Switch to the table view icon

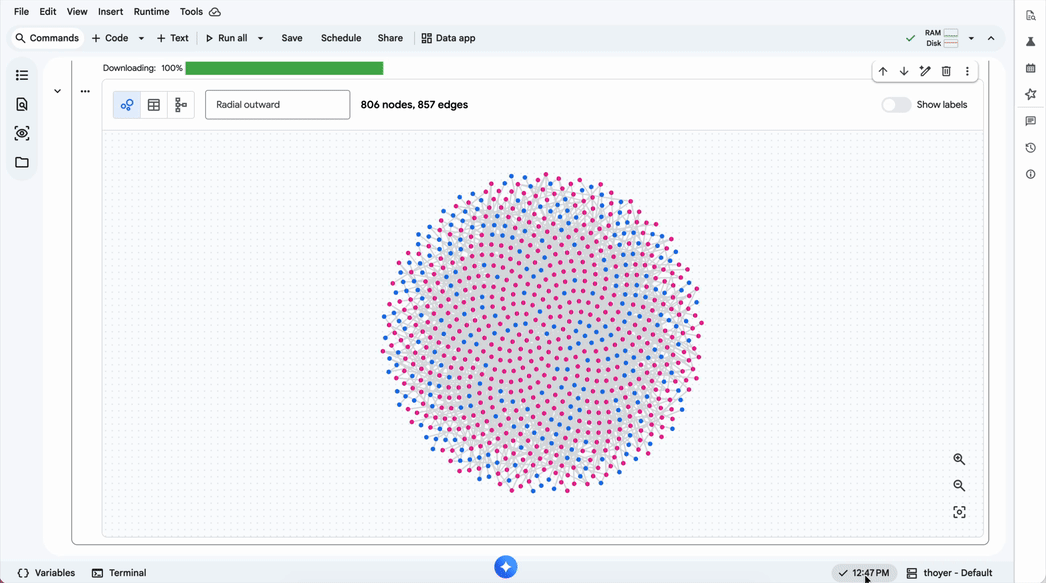click(154, 105)
